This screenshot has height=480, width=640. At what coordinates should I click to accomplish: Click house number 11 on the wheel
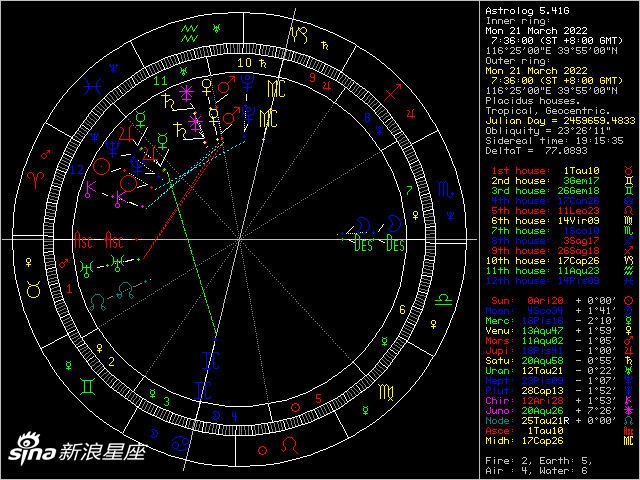(x=160, y=81)
